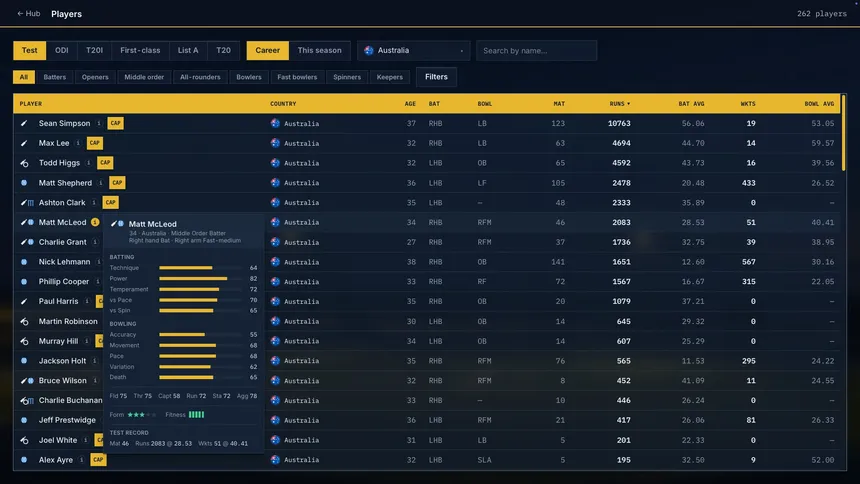Click the flag icon in country selector
This screenshot has height=484, width=860.
click(369, 50)
